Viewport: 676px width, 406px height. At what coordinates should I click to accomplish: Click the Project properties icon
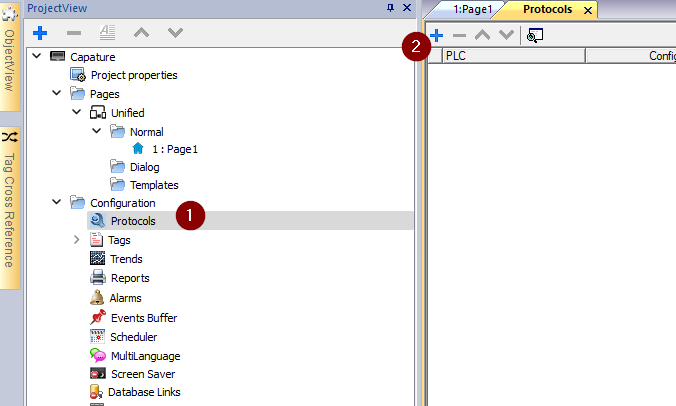(78, 75)
